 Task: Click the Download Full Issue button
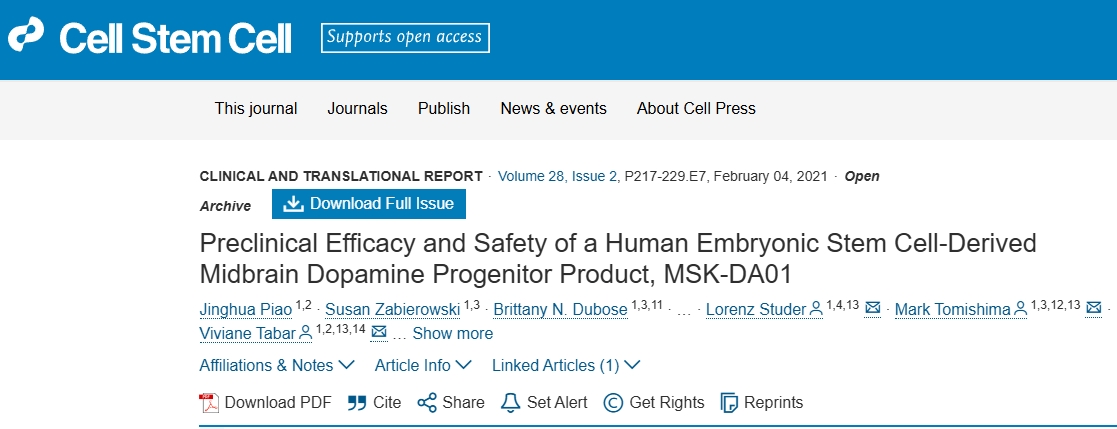pyautogui.click(x=369, y=204)
